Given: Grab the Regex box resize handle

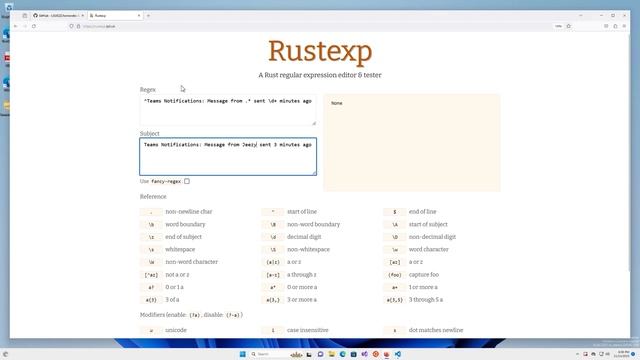Looking at the screenshot, I should click(x=314, y=123).
